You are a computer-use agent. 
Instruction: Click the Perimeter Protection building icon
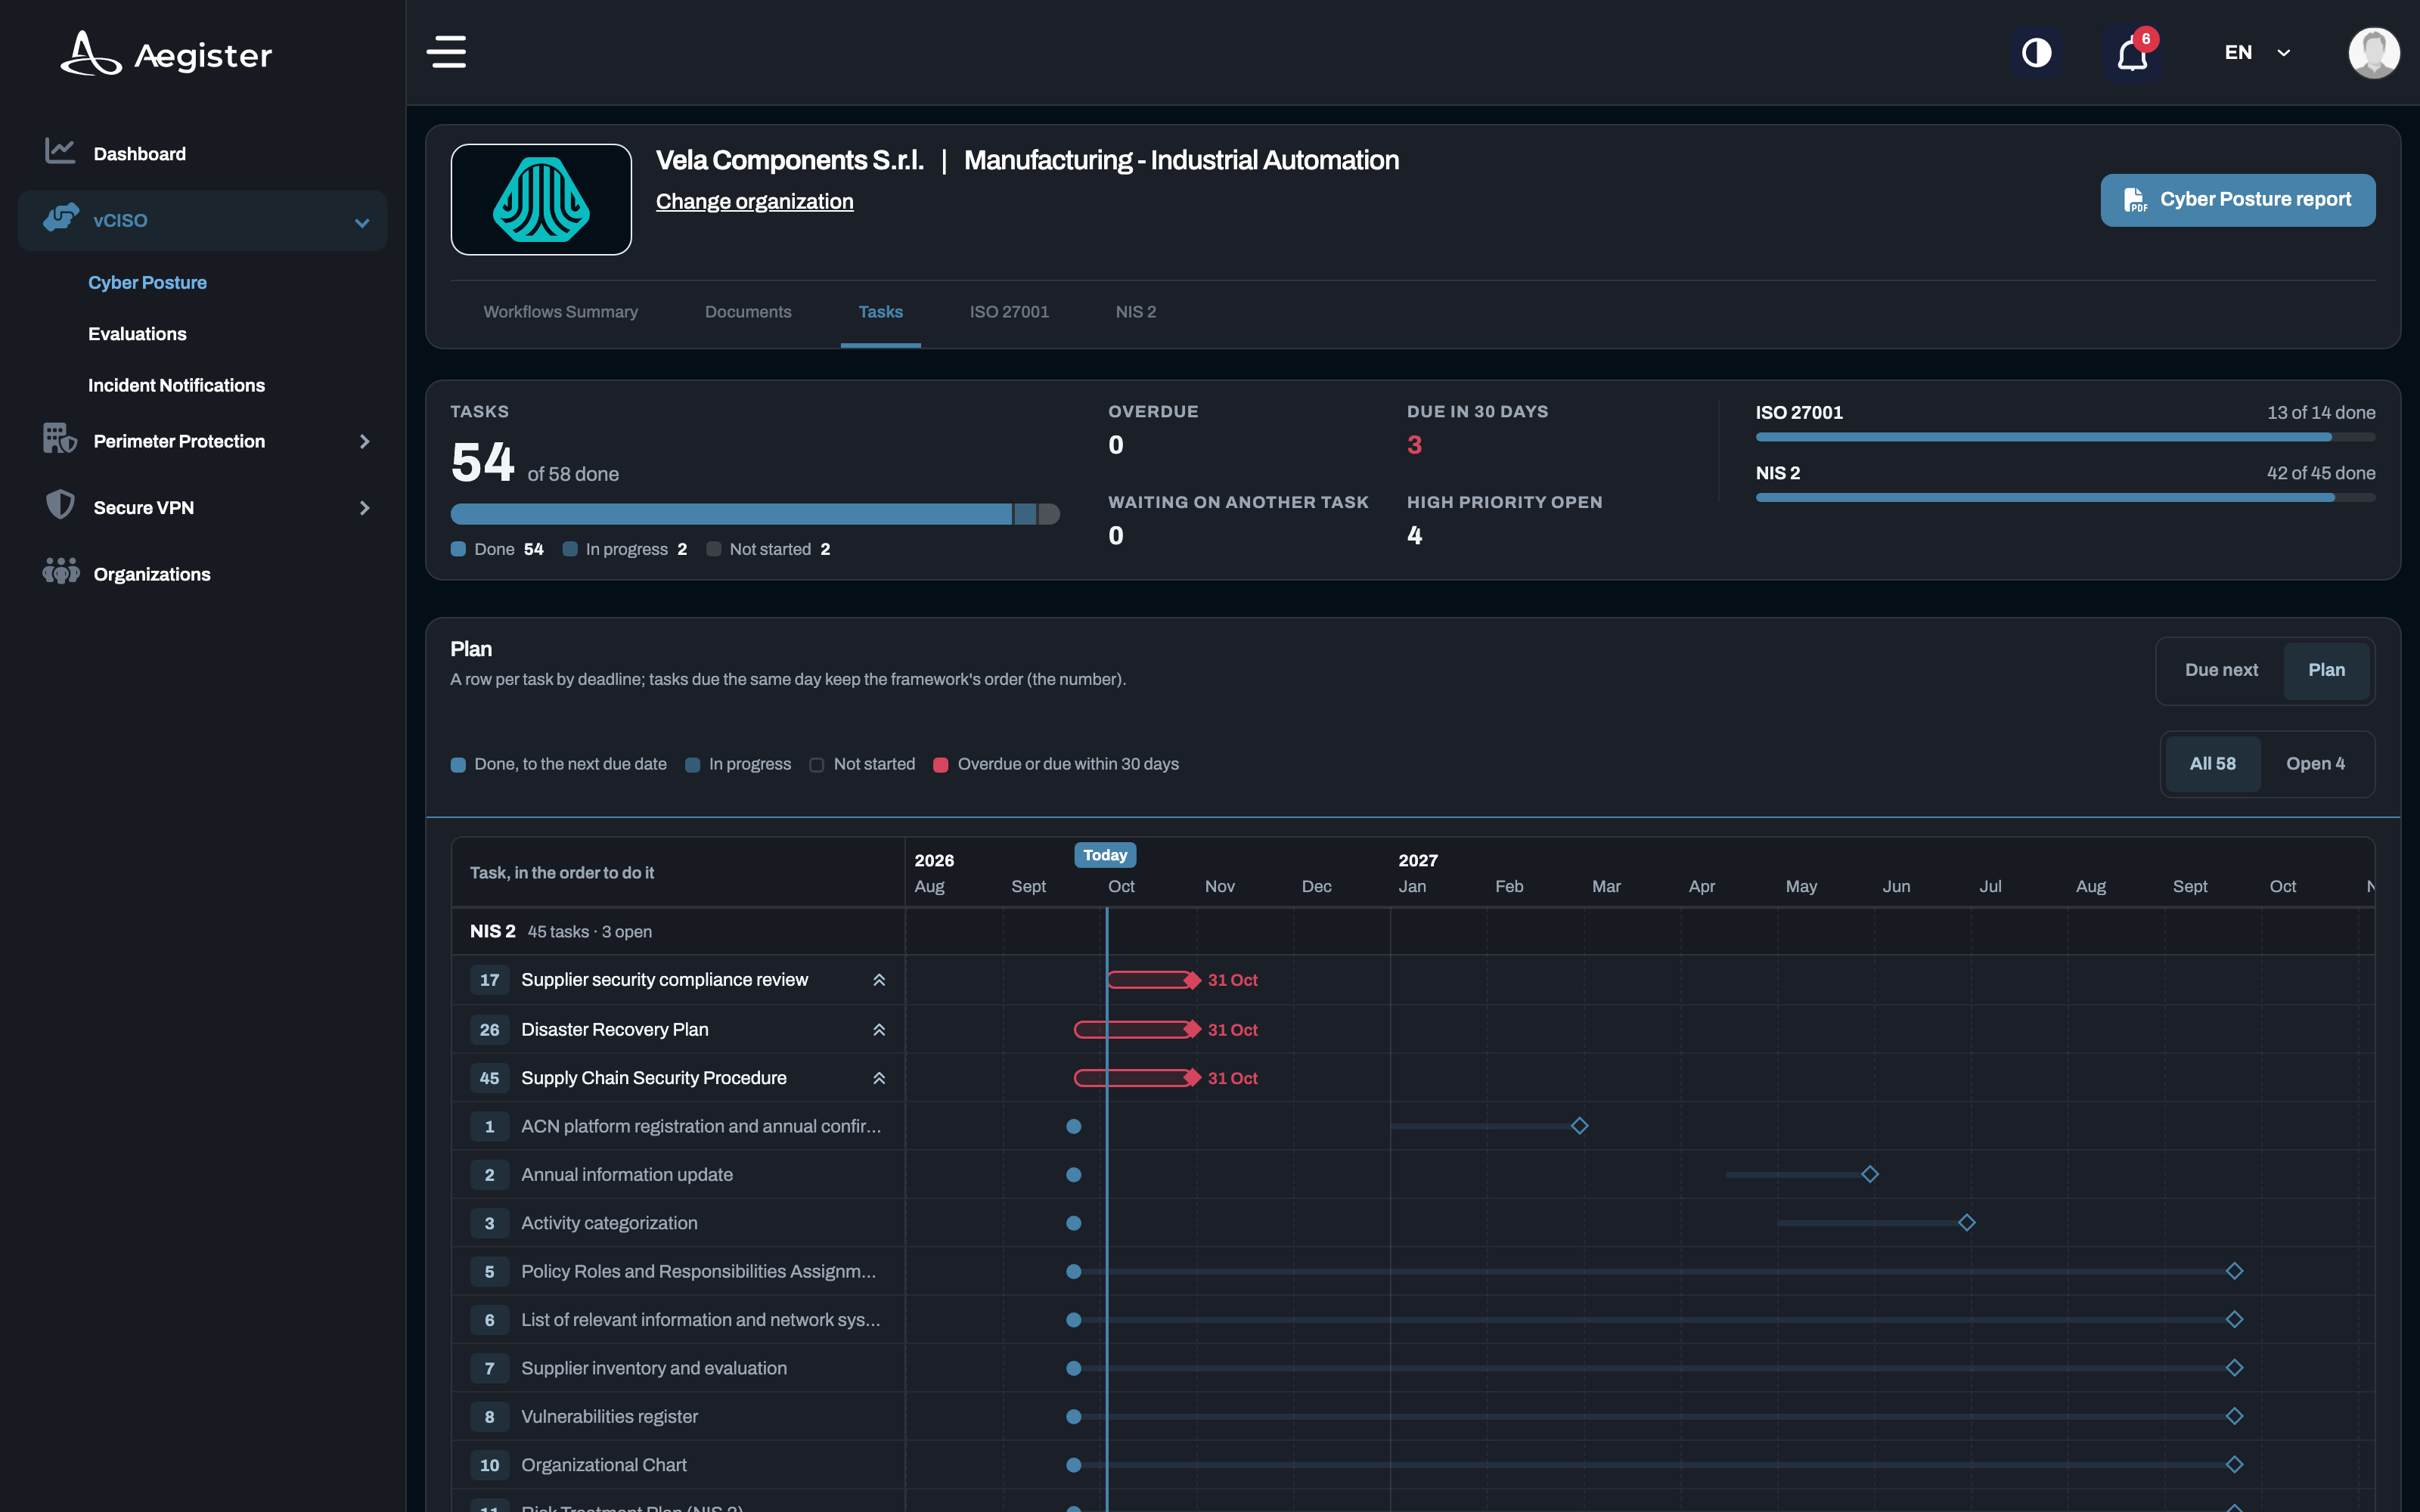tap(60, 439)
